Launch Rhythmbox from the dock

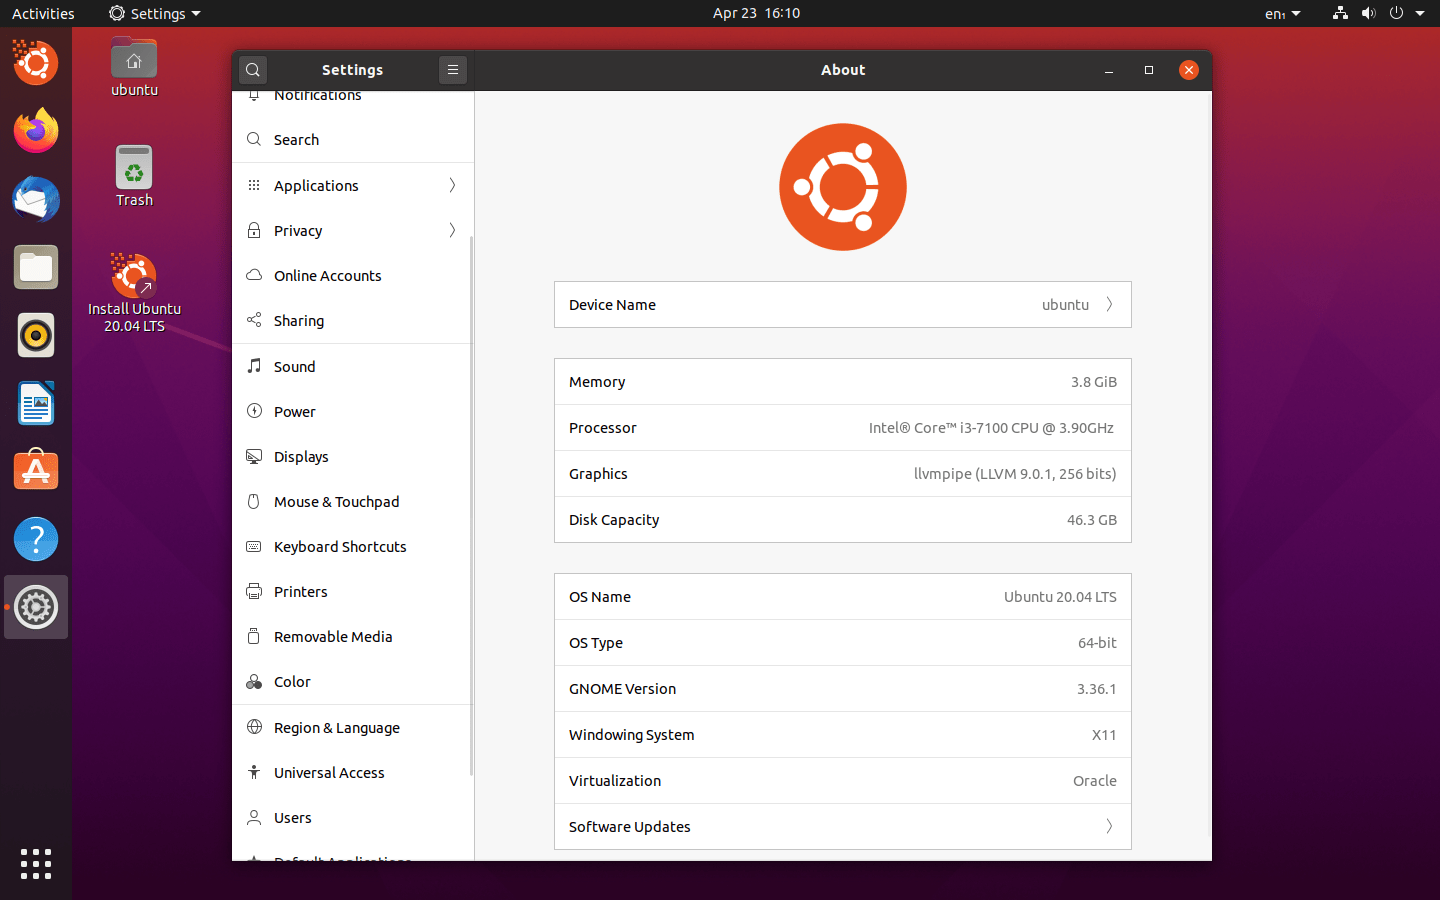36,335
